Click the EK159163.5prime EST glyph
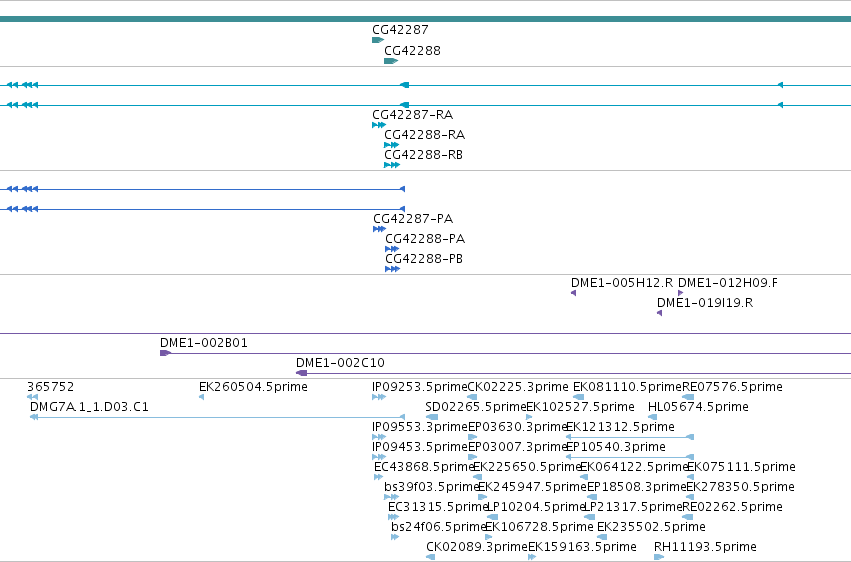851x562 pixels. tap(532, 557)
